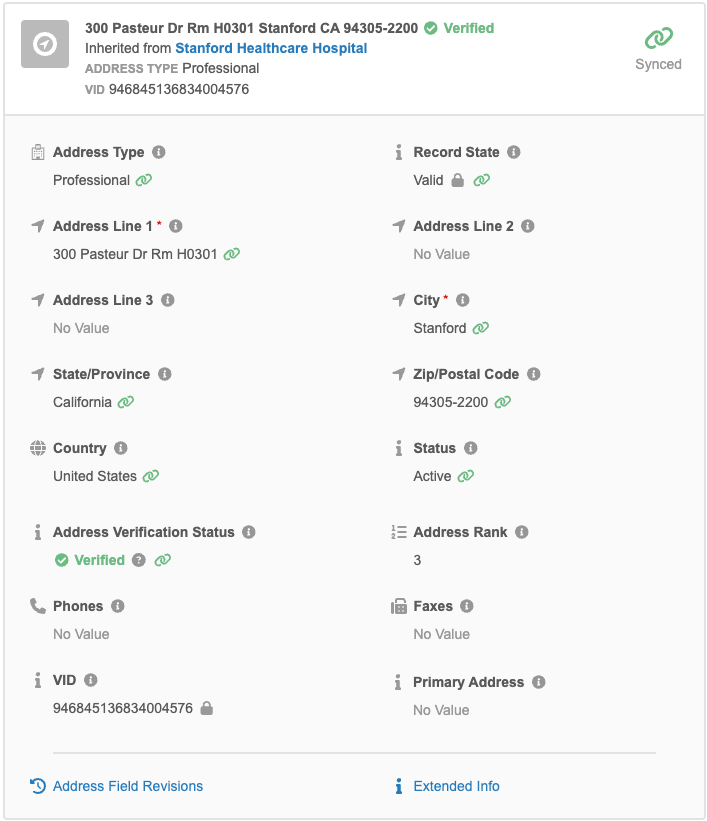The width and height of the screenshot is (707, 821).
Task: Open the question mark help icon beside Verified status
Action: (139, 560)
